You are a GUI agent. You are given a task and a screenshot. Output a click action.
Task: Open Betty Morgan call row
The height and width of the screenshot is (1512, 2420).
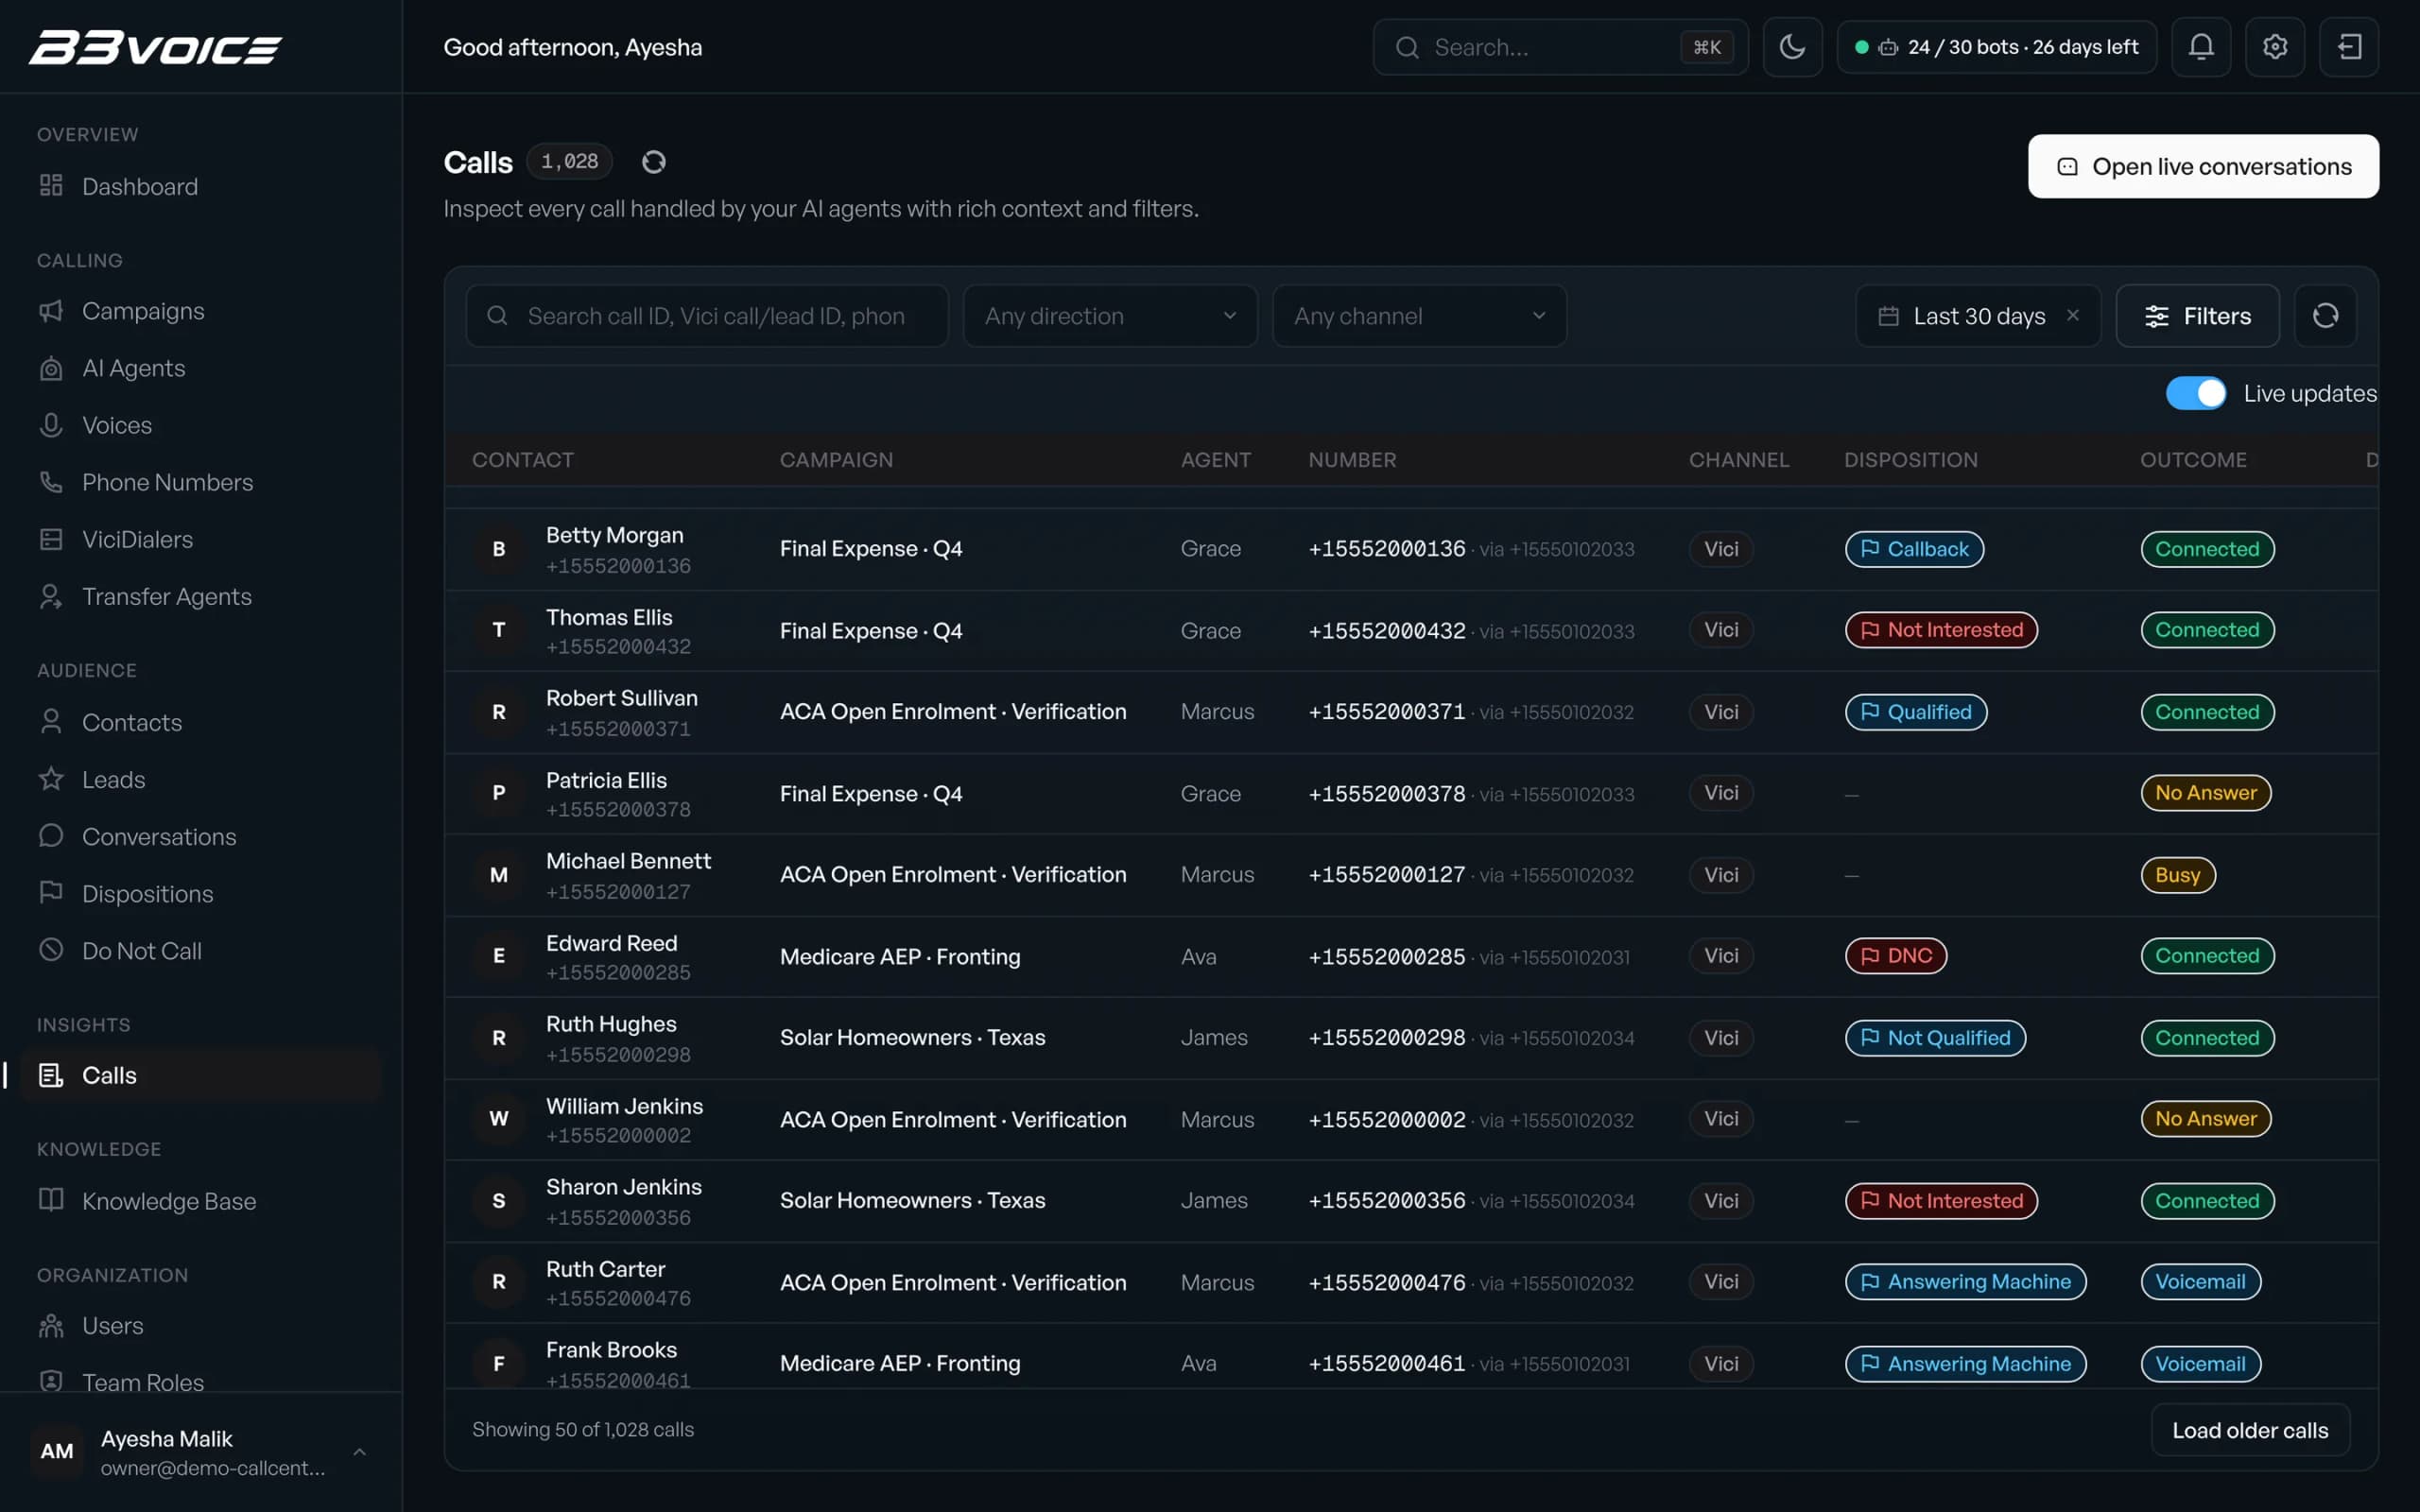1411,549
